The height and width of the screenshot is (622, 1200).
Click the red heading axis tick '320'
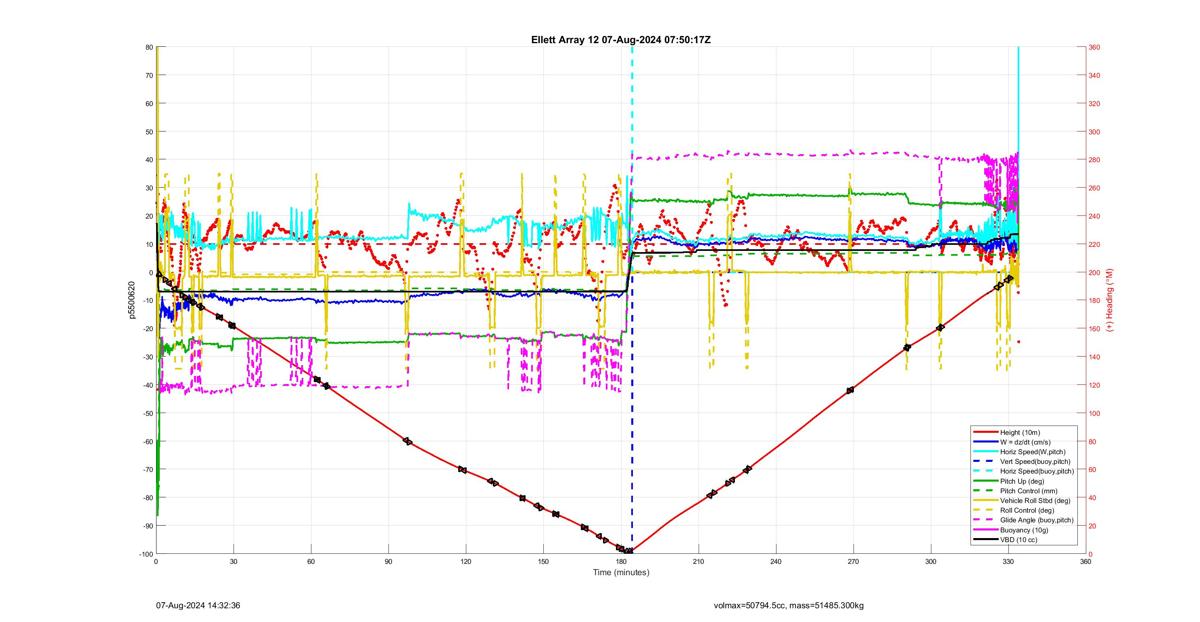click(1095, 104)
